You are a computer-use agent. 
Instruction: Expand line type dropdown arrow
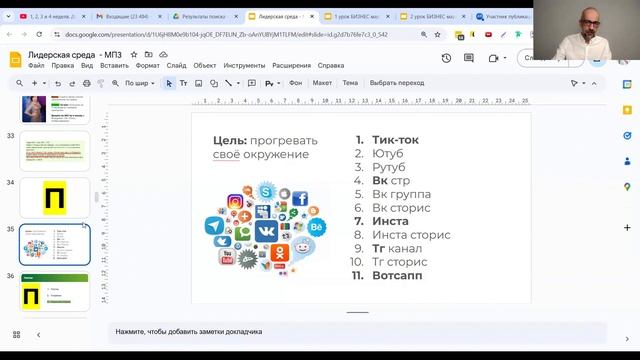click(x=238, y=83)
